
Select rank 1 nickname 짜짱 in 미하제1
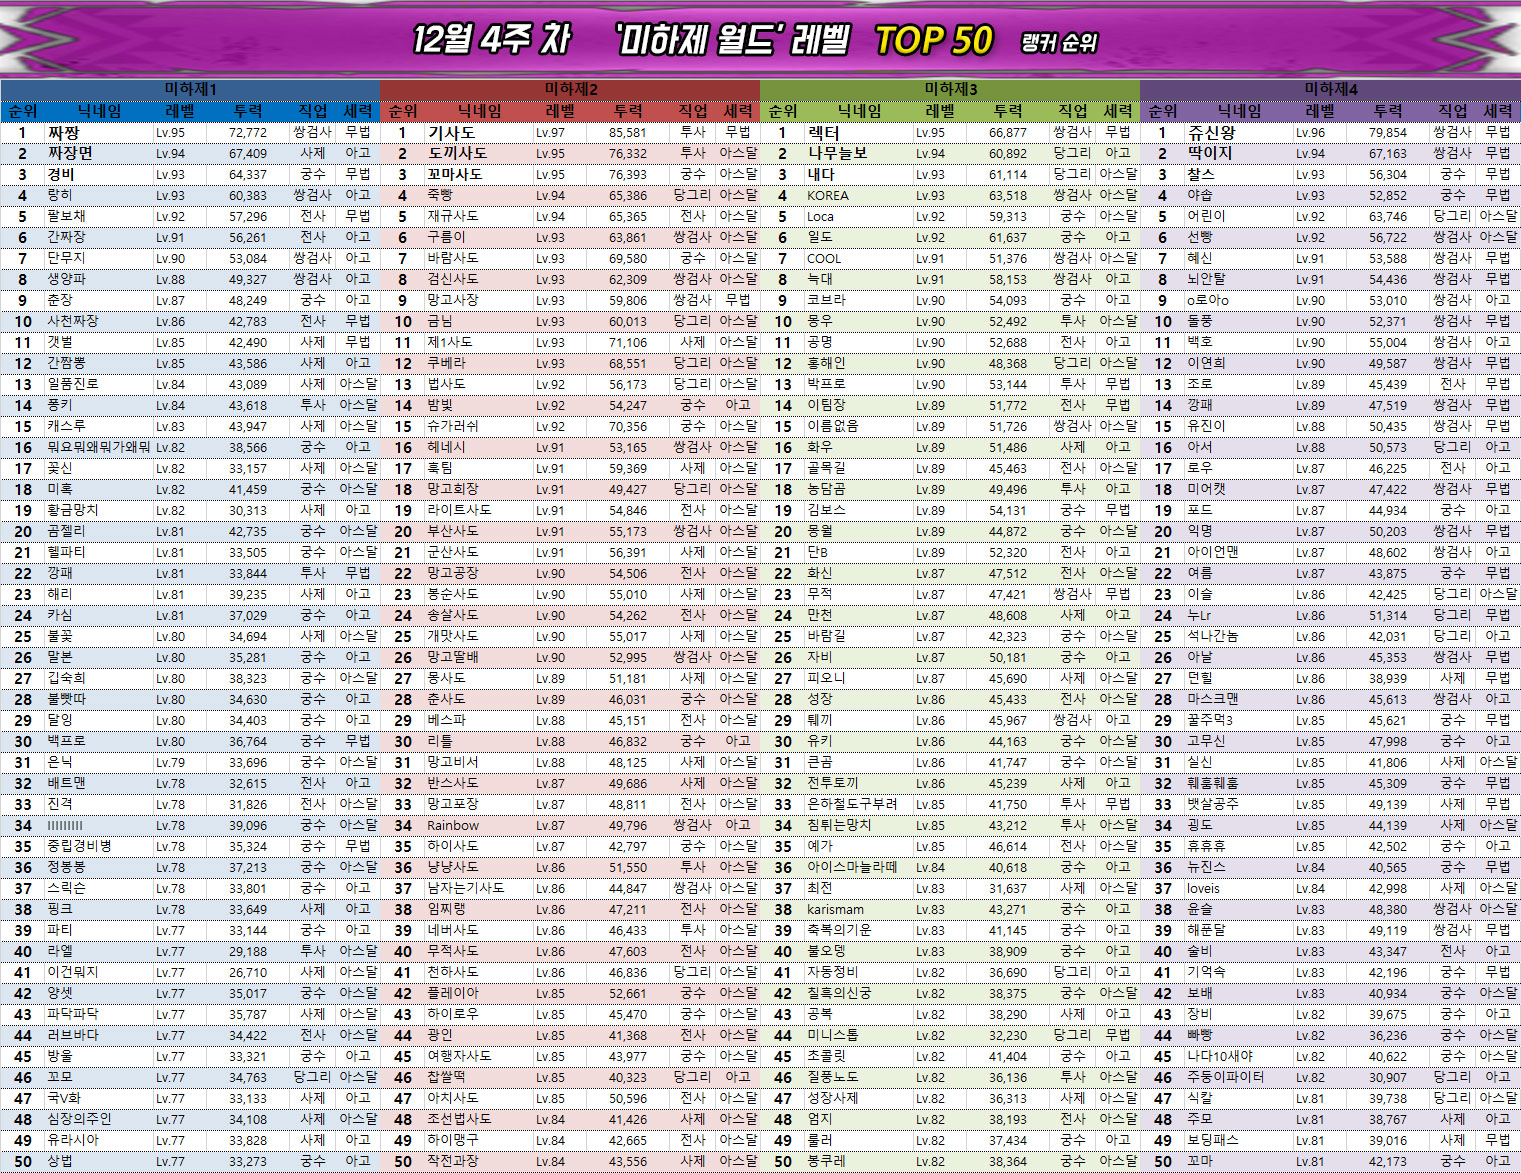[x=64, y=133]
